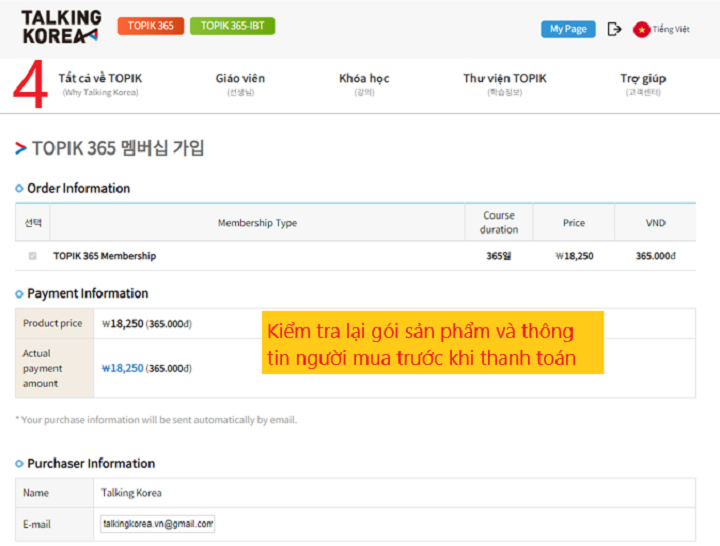Focus the E-mail input field
This screenshot has width=720, height=546.
(x=158, y=524)
